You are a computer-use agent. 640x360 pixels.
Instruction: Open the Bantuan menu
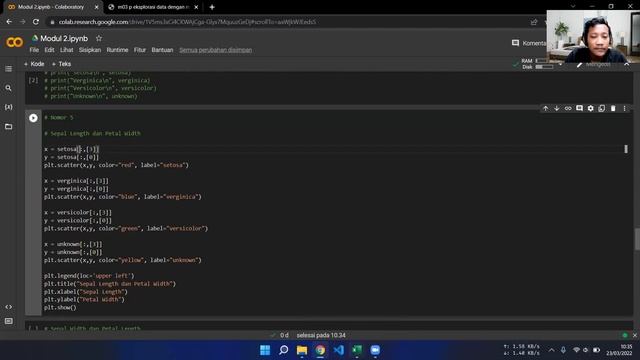click(162, 50)
